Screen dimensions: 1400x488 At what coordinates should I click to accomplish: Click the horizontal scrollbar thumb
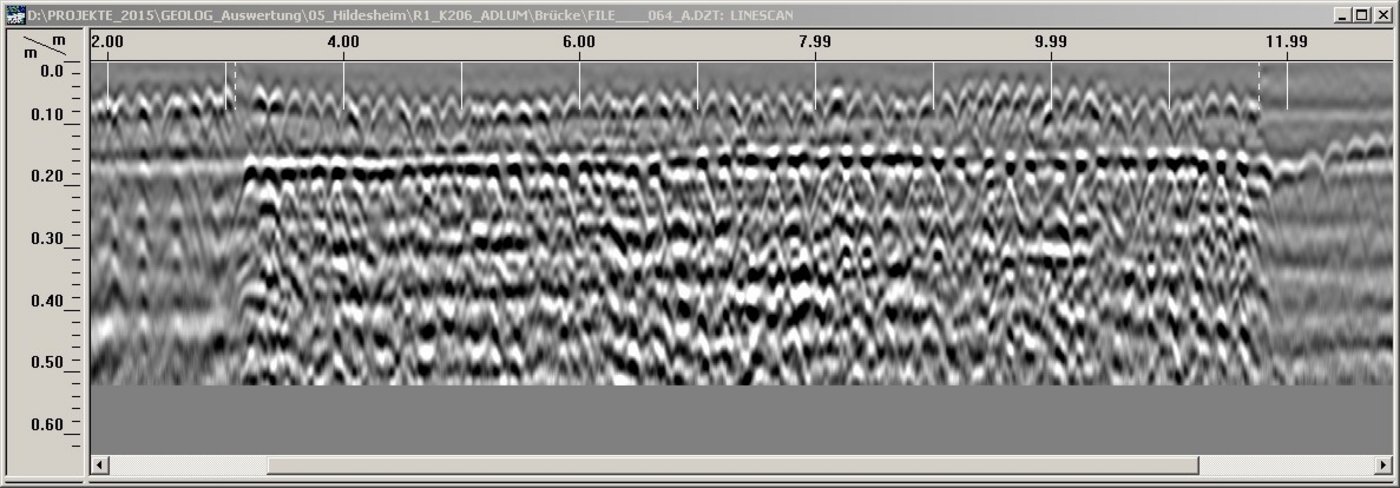[733, 465]
